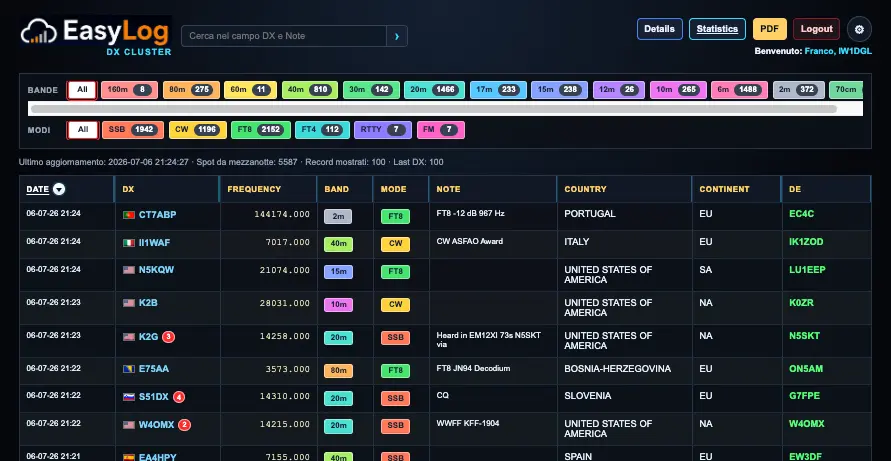Sort by the CONTINENT column header
This screenshot has height=461, width=891.
pyautogui.click(x=725, y=189)
